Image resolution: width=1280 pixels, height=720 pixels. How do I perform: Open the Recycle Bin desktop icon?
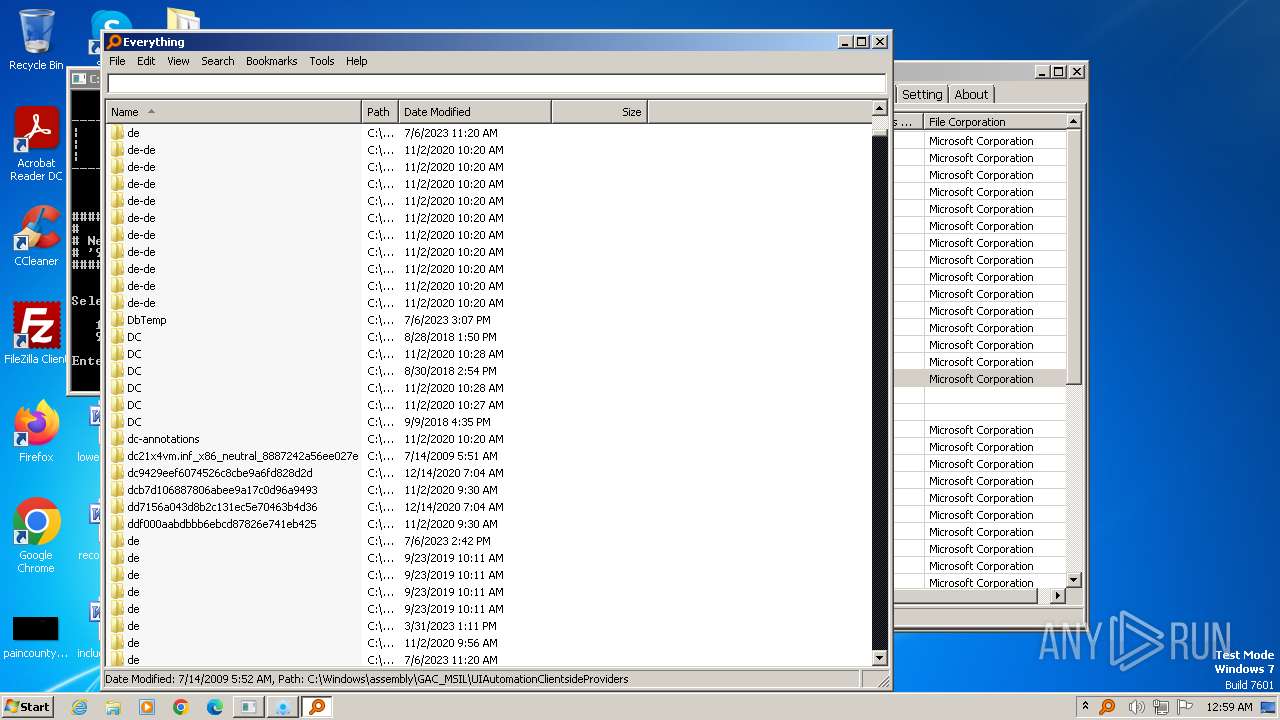pos(36,40)
